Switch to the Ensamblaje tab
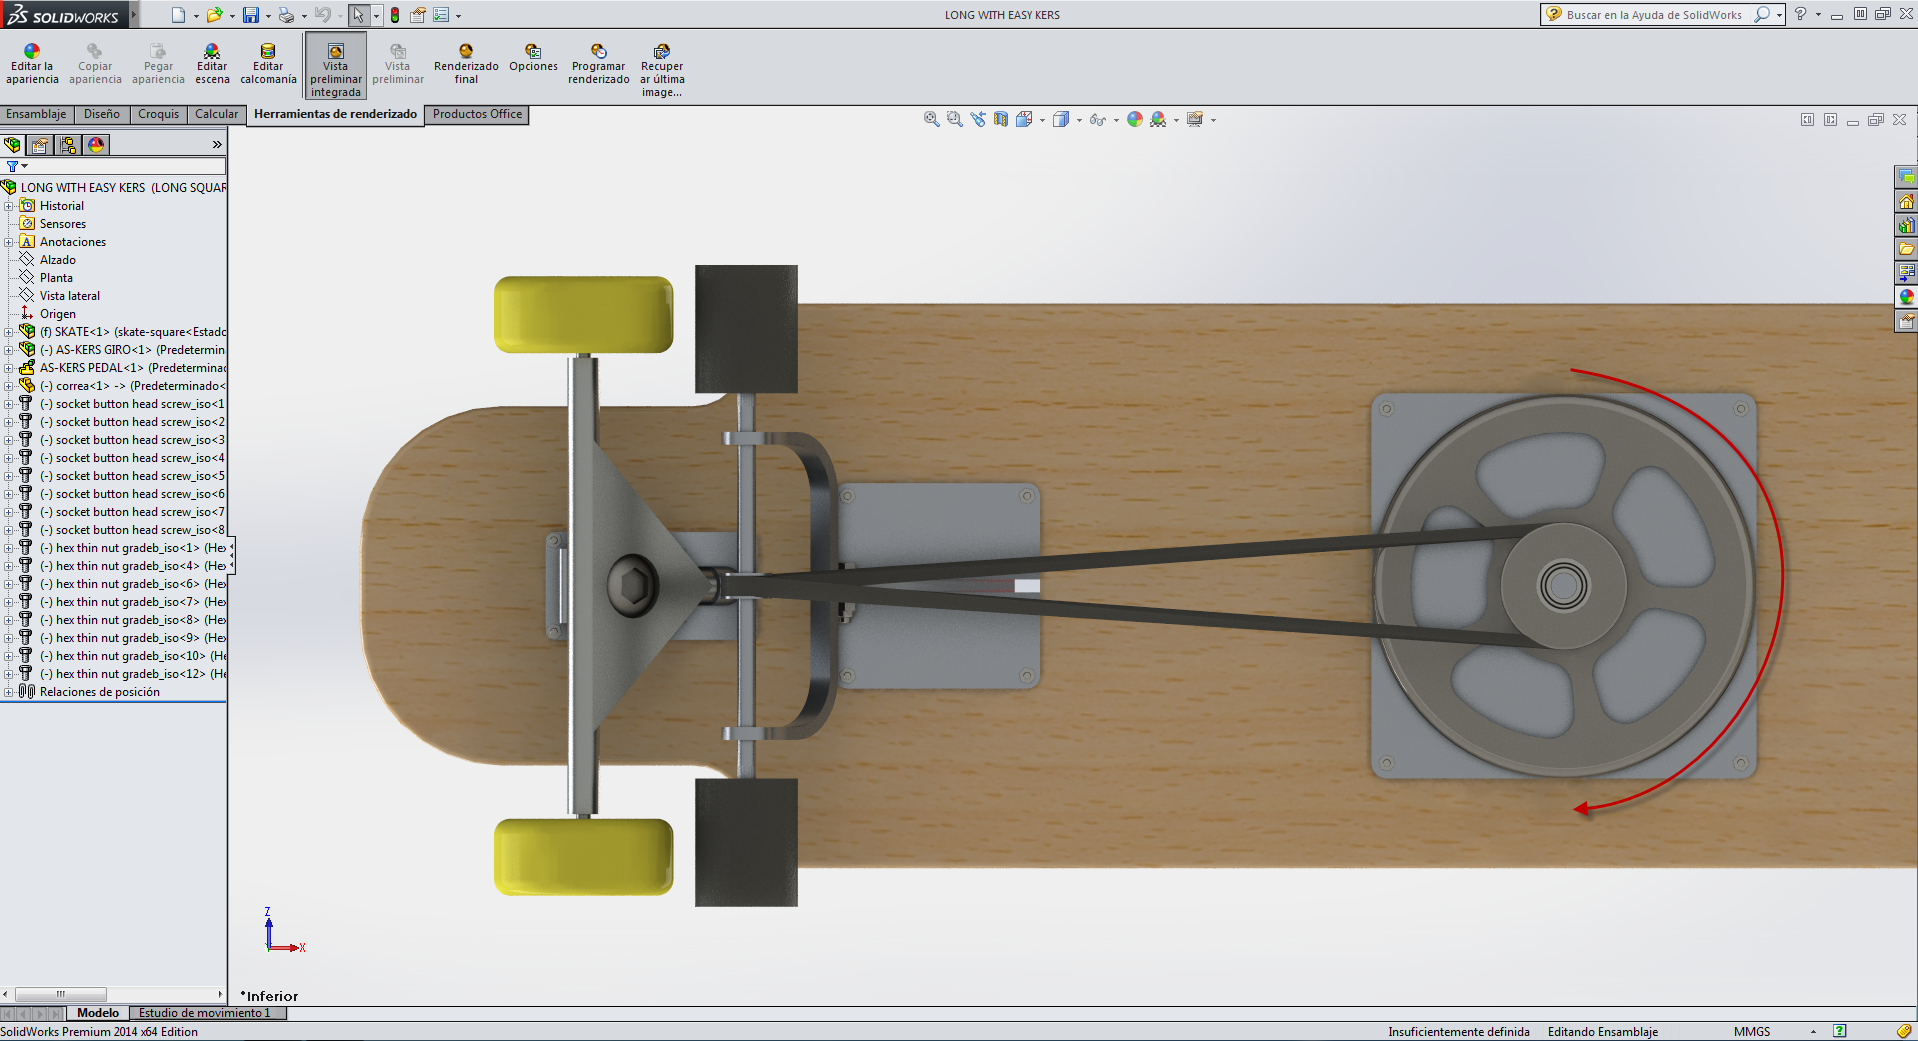 (x=36, y=114)
